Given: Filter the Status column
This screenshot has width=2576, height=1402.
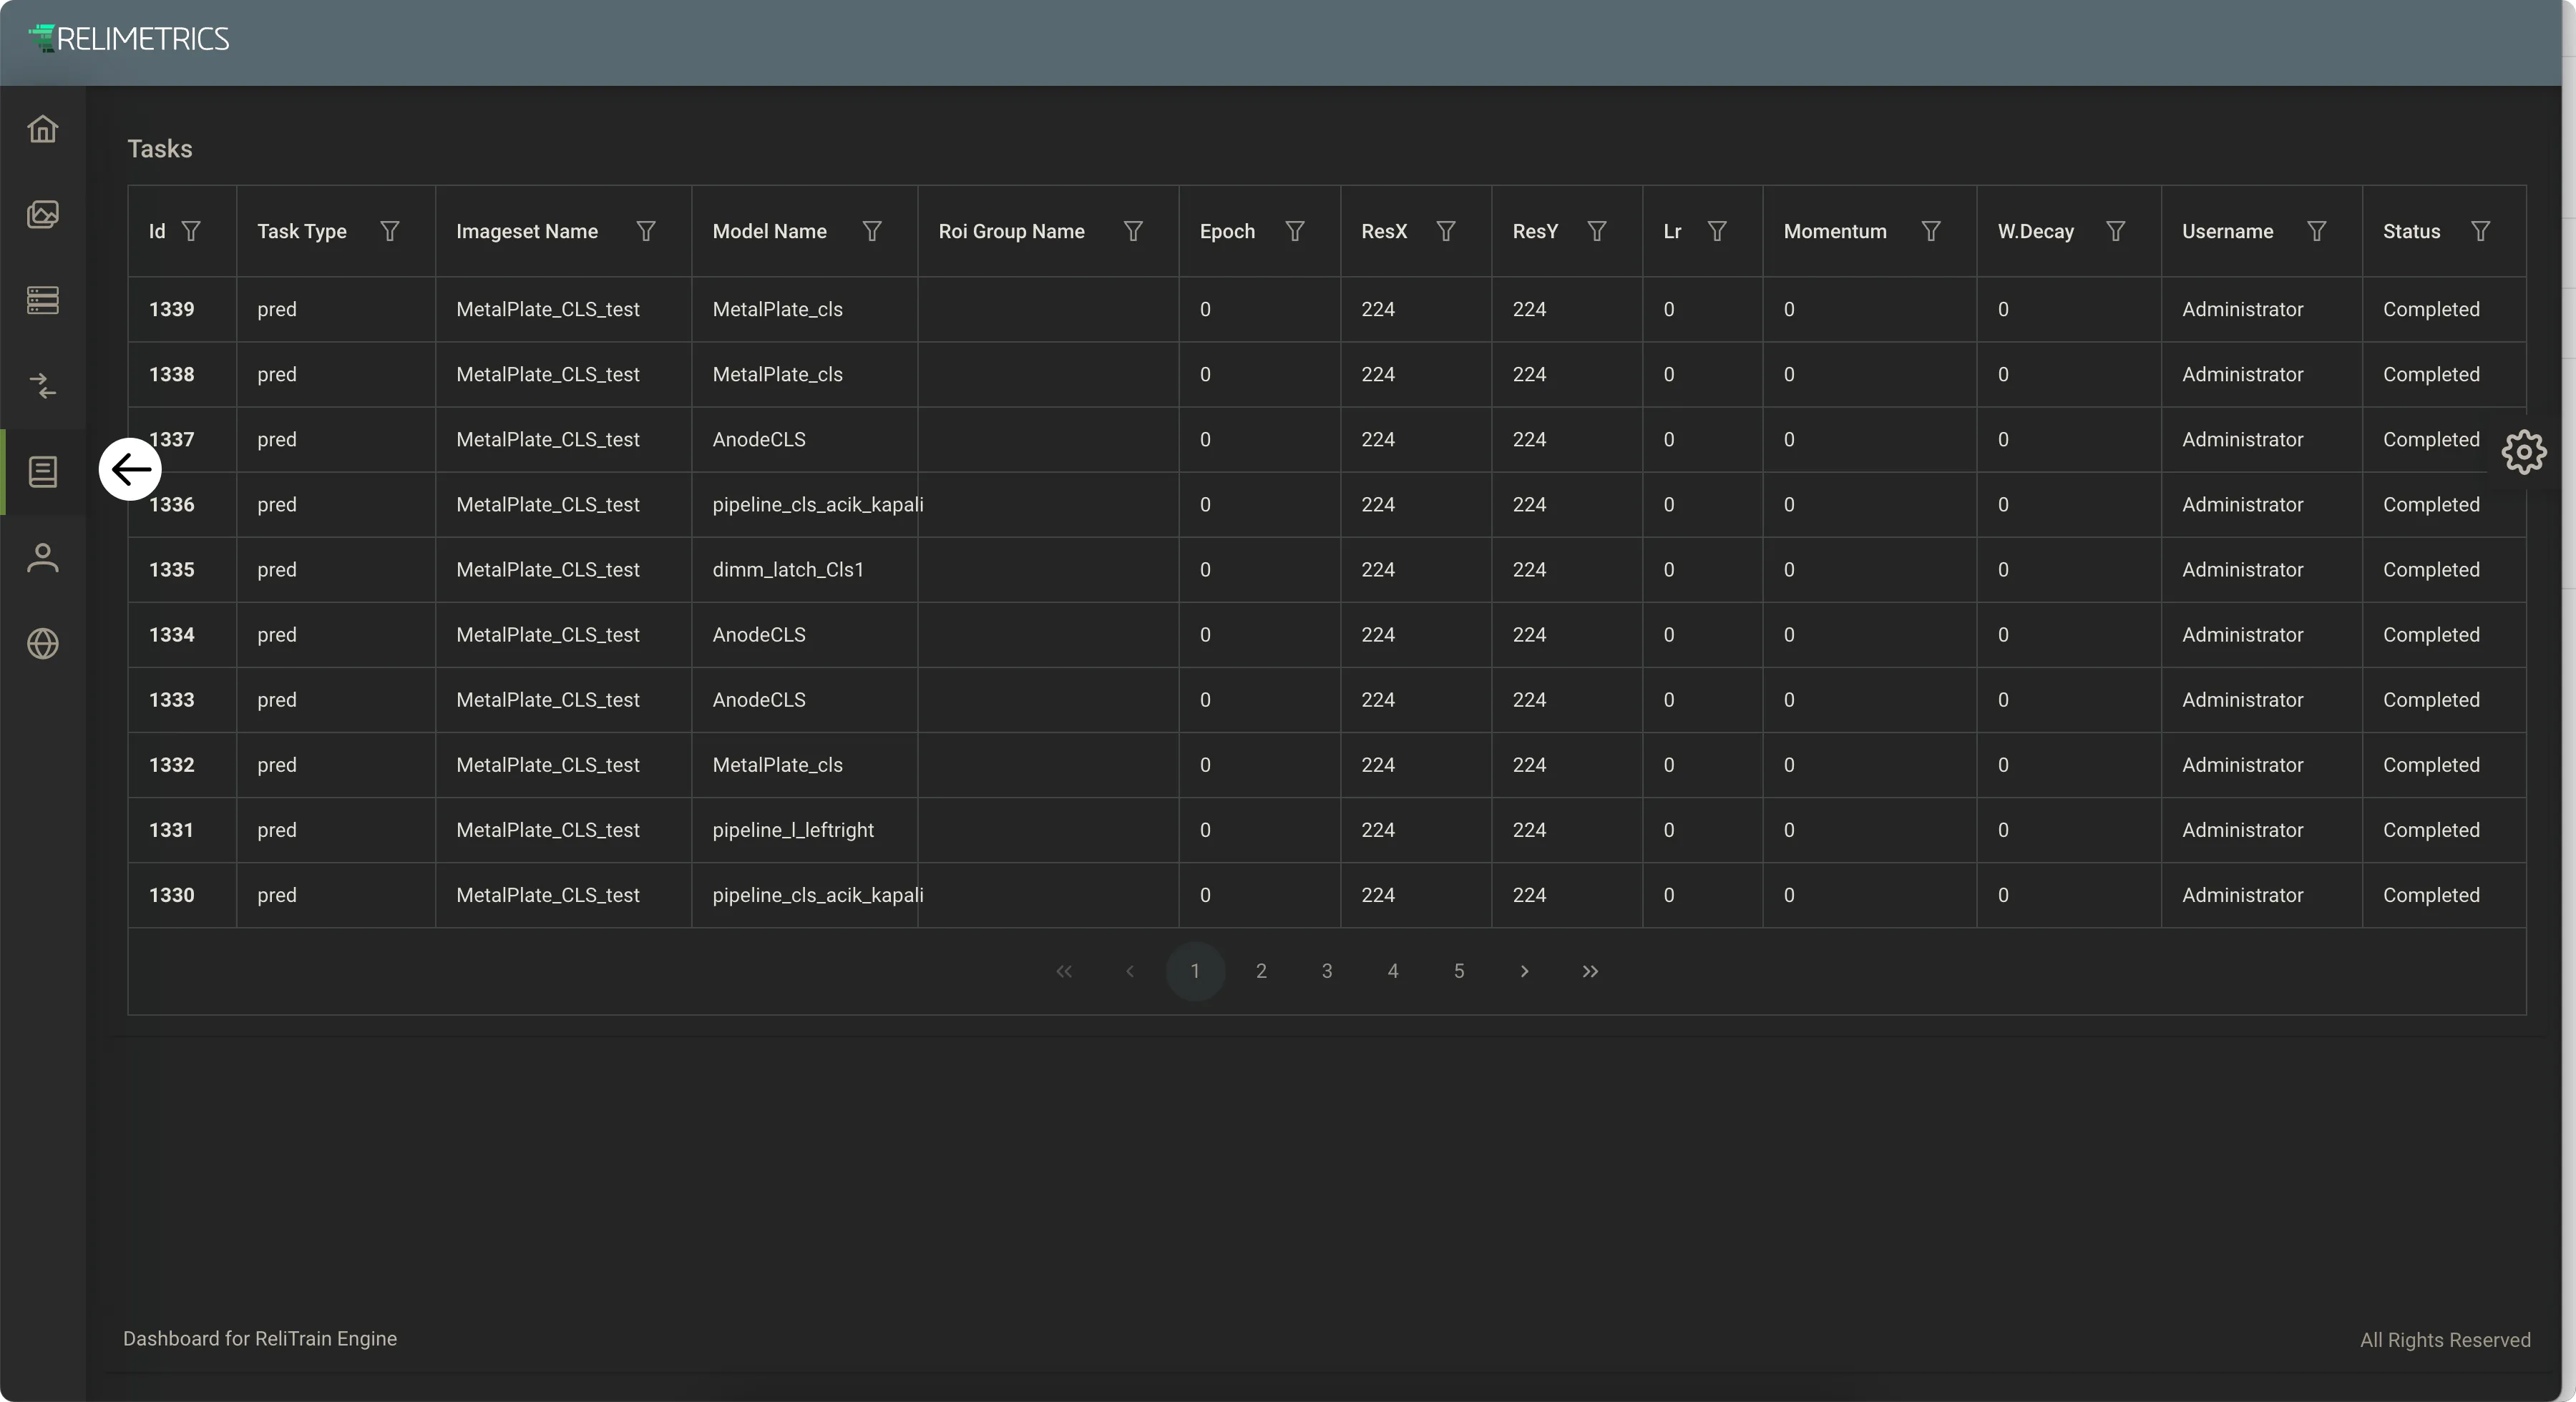Looking at the screenshot, I should point(2481,231).
